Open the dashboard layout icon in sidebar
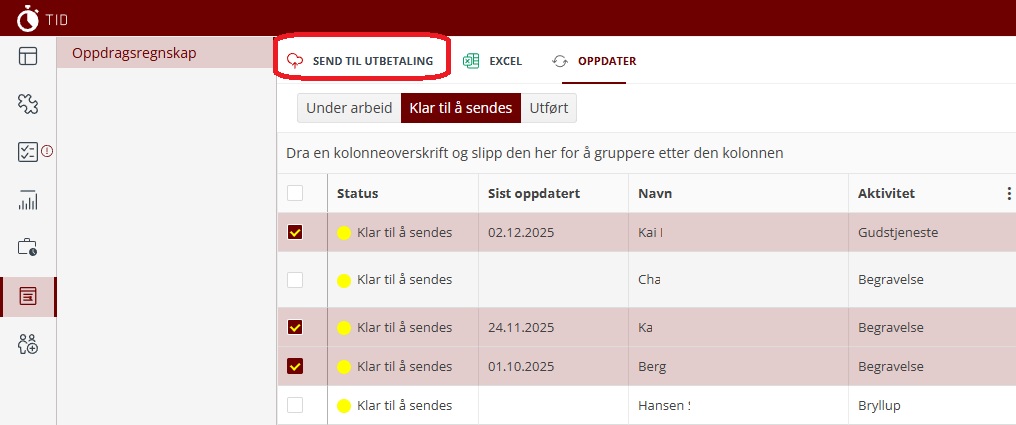This screenshot has width=1016, height=425. pos(28,55)
